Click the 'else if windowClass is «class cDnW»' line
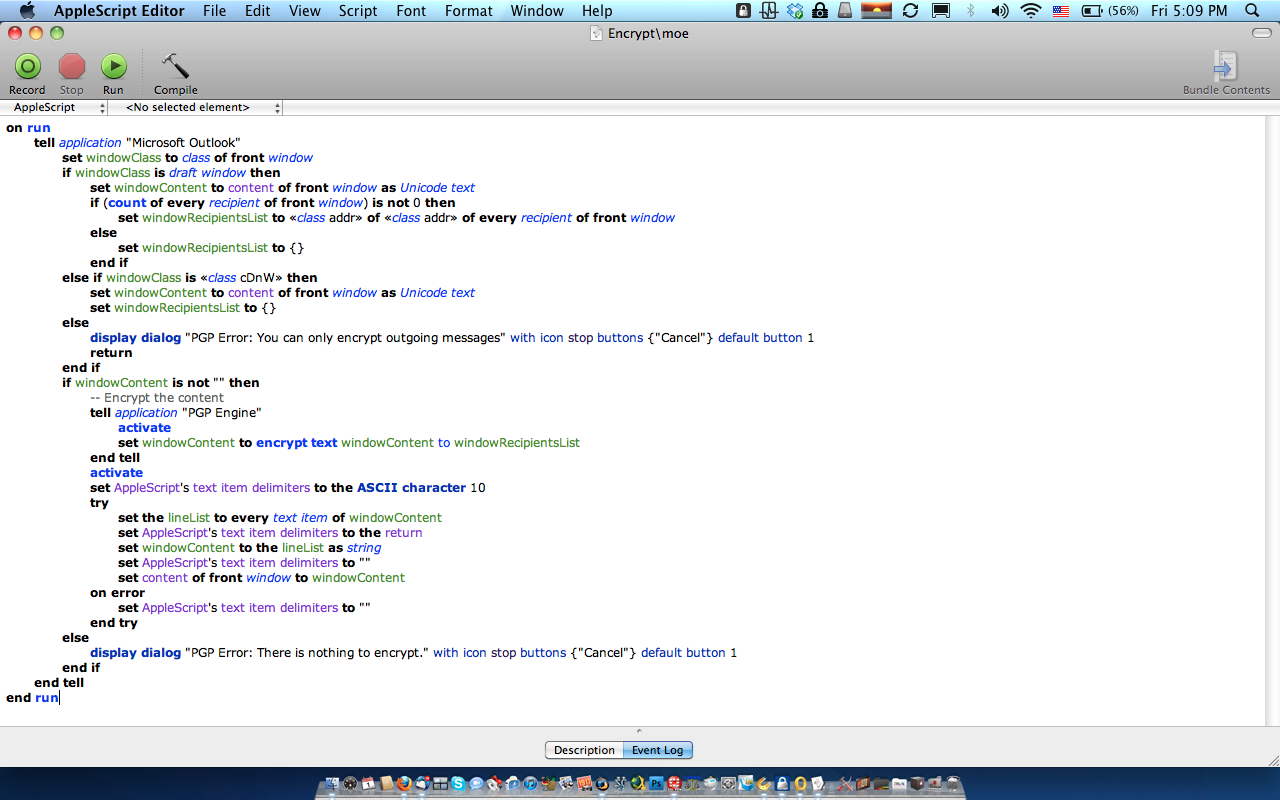This screenshot has width=1280, height=800. 190,278
